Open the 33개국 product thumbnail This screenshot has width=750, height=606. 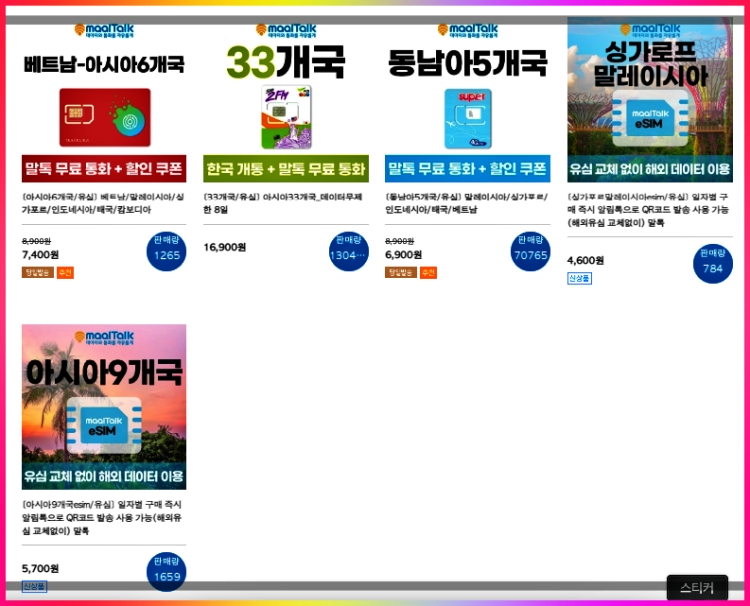[286, 100]
